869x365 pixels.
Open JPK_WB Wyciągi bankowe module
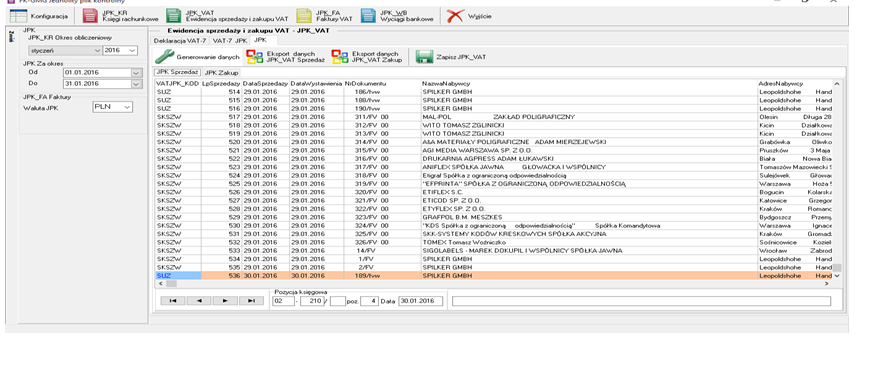(397, 16)
